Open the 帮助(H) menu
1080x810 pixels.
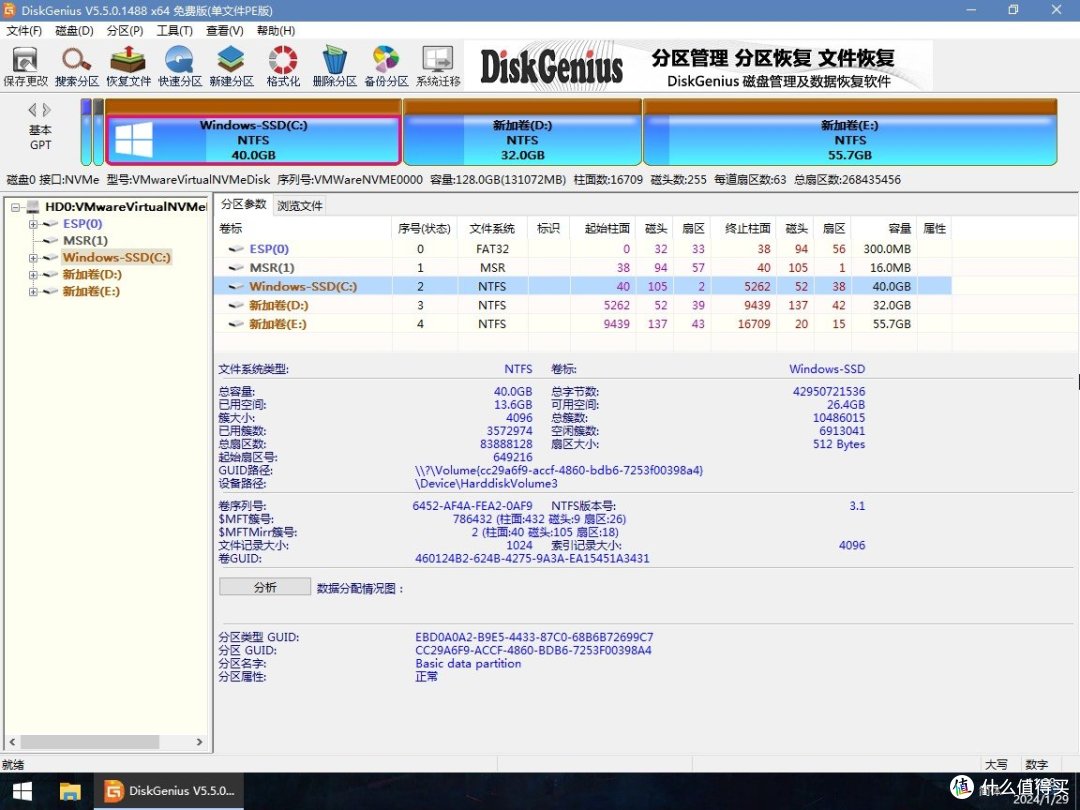276,30
